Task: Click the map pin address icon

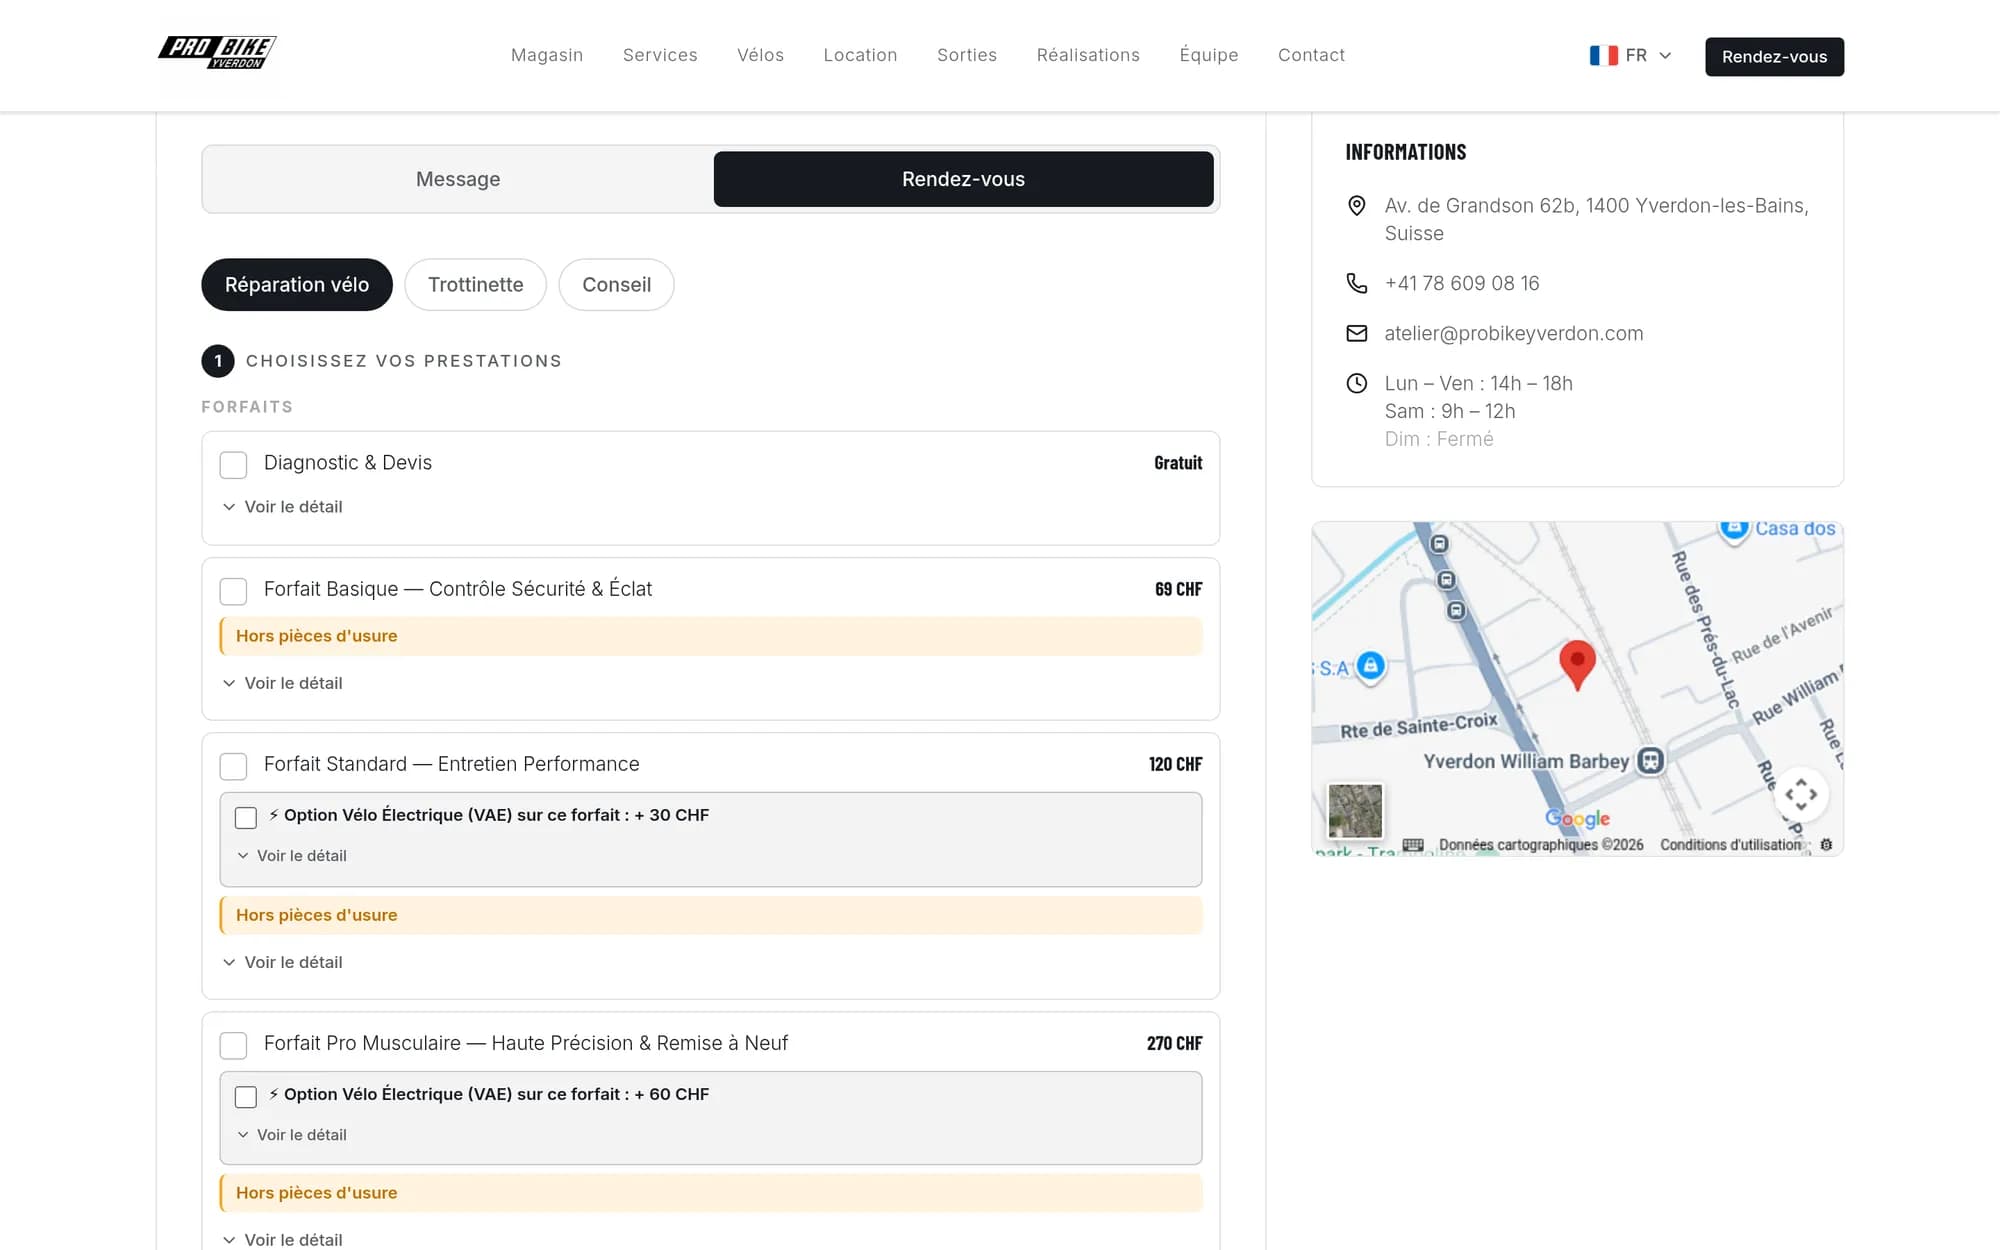Action: (1356, 206)
